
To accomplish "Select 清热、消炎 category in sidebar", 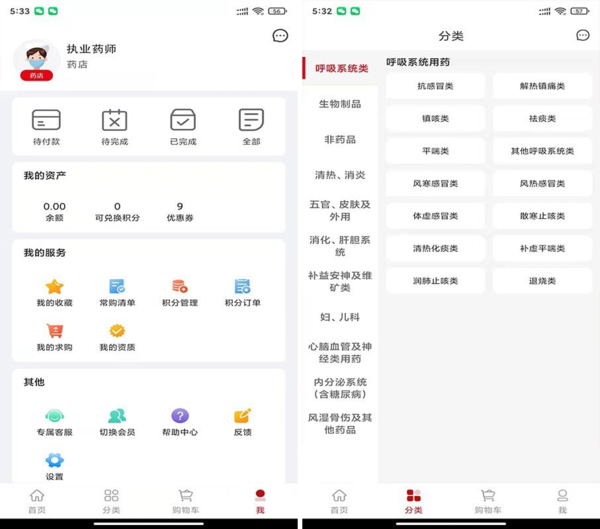I will coord(340,175).
